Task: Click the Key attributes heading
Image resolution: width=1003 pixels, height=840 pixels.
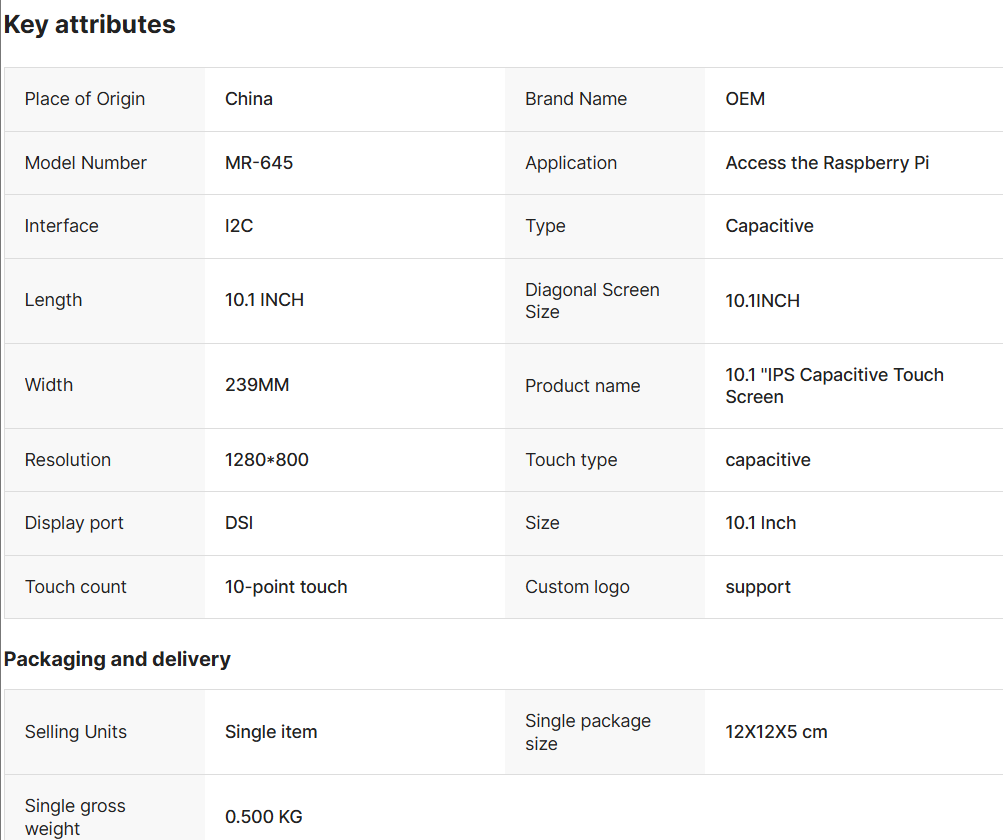Action: (x=90, y=25)
